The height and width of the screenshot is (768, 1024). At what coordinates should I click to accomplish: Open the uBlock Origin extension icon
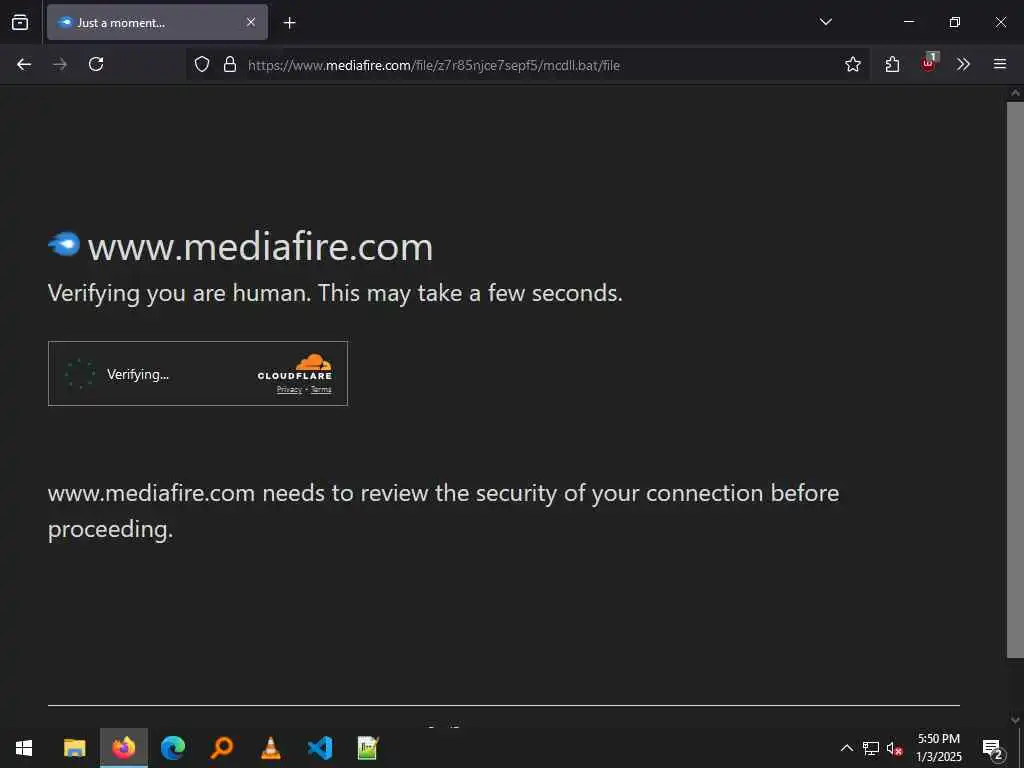[x=929, y=63]
